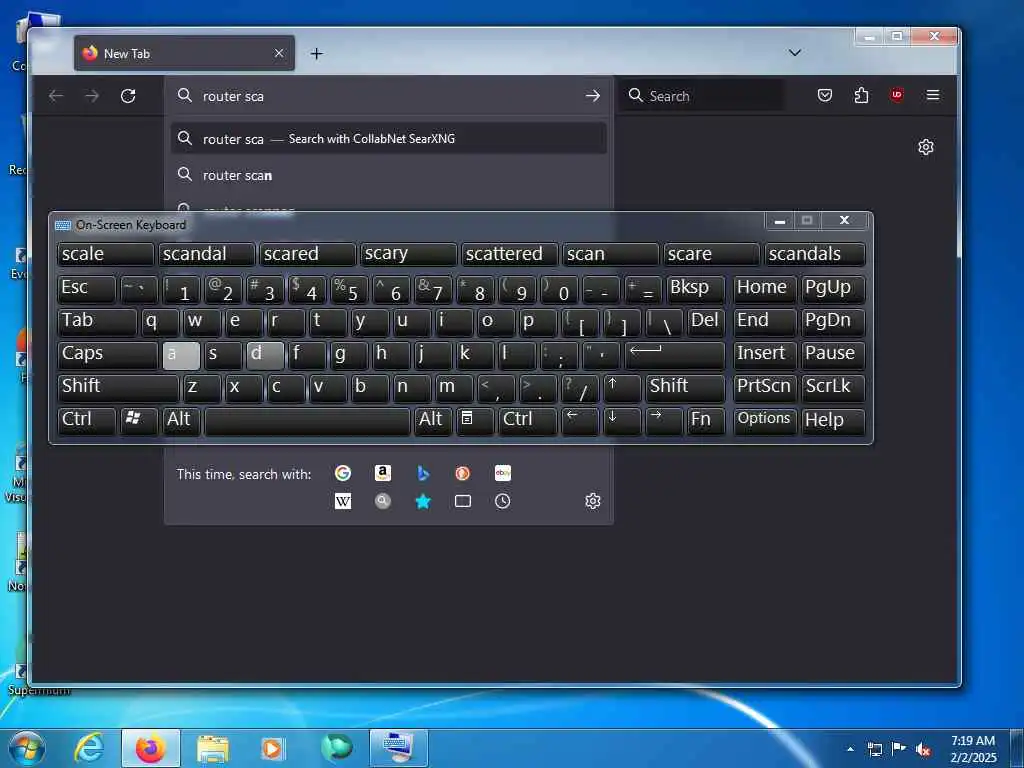Toggle the left Ctrl key
The height and width of the screenshot is (768, 1024).
(x=87, y=421)
